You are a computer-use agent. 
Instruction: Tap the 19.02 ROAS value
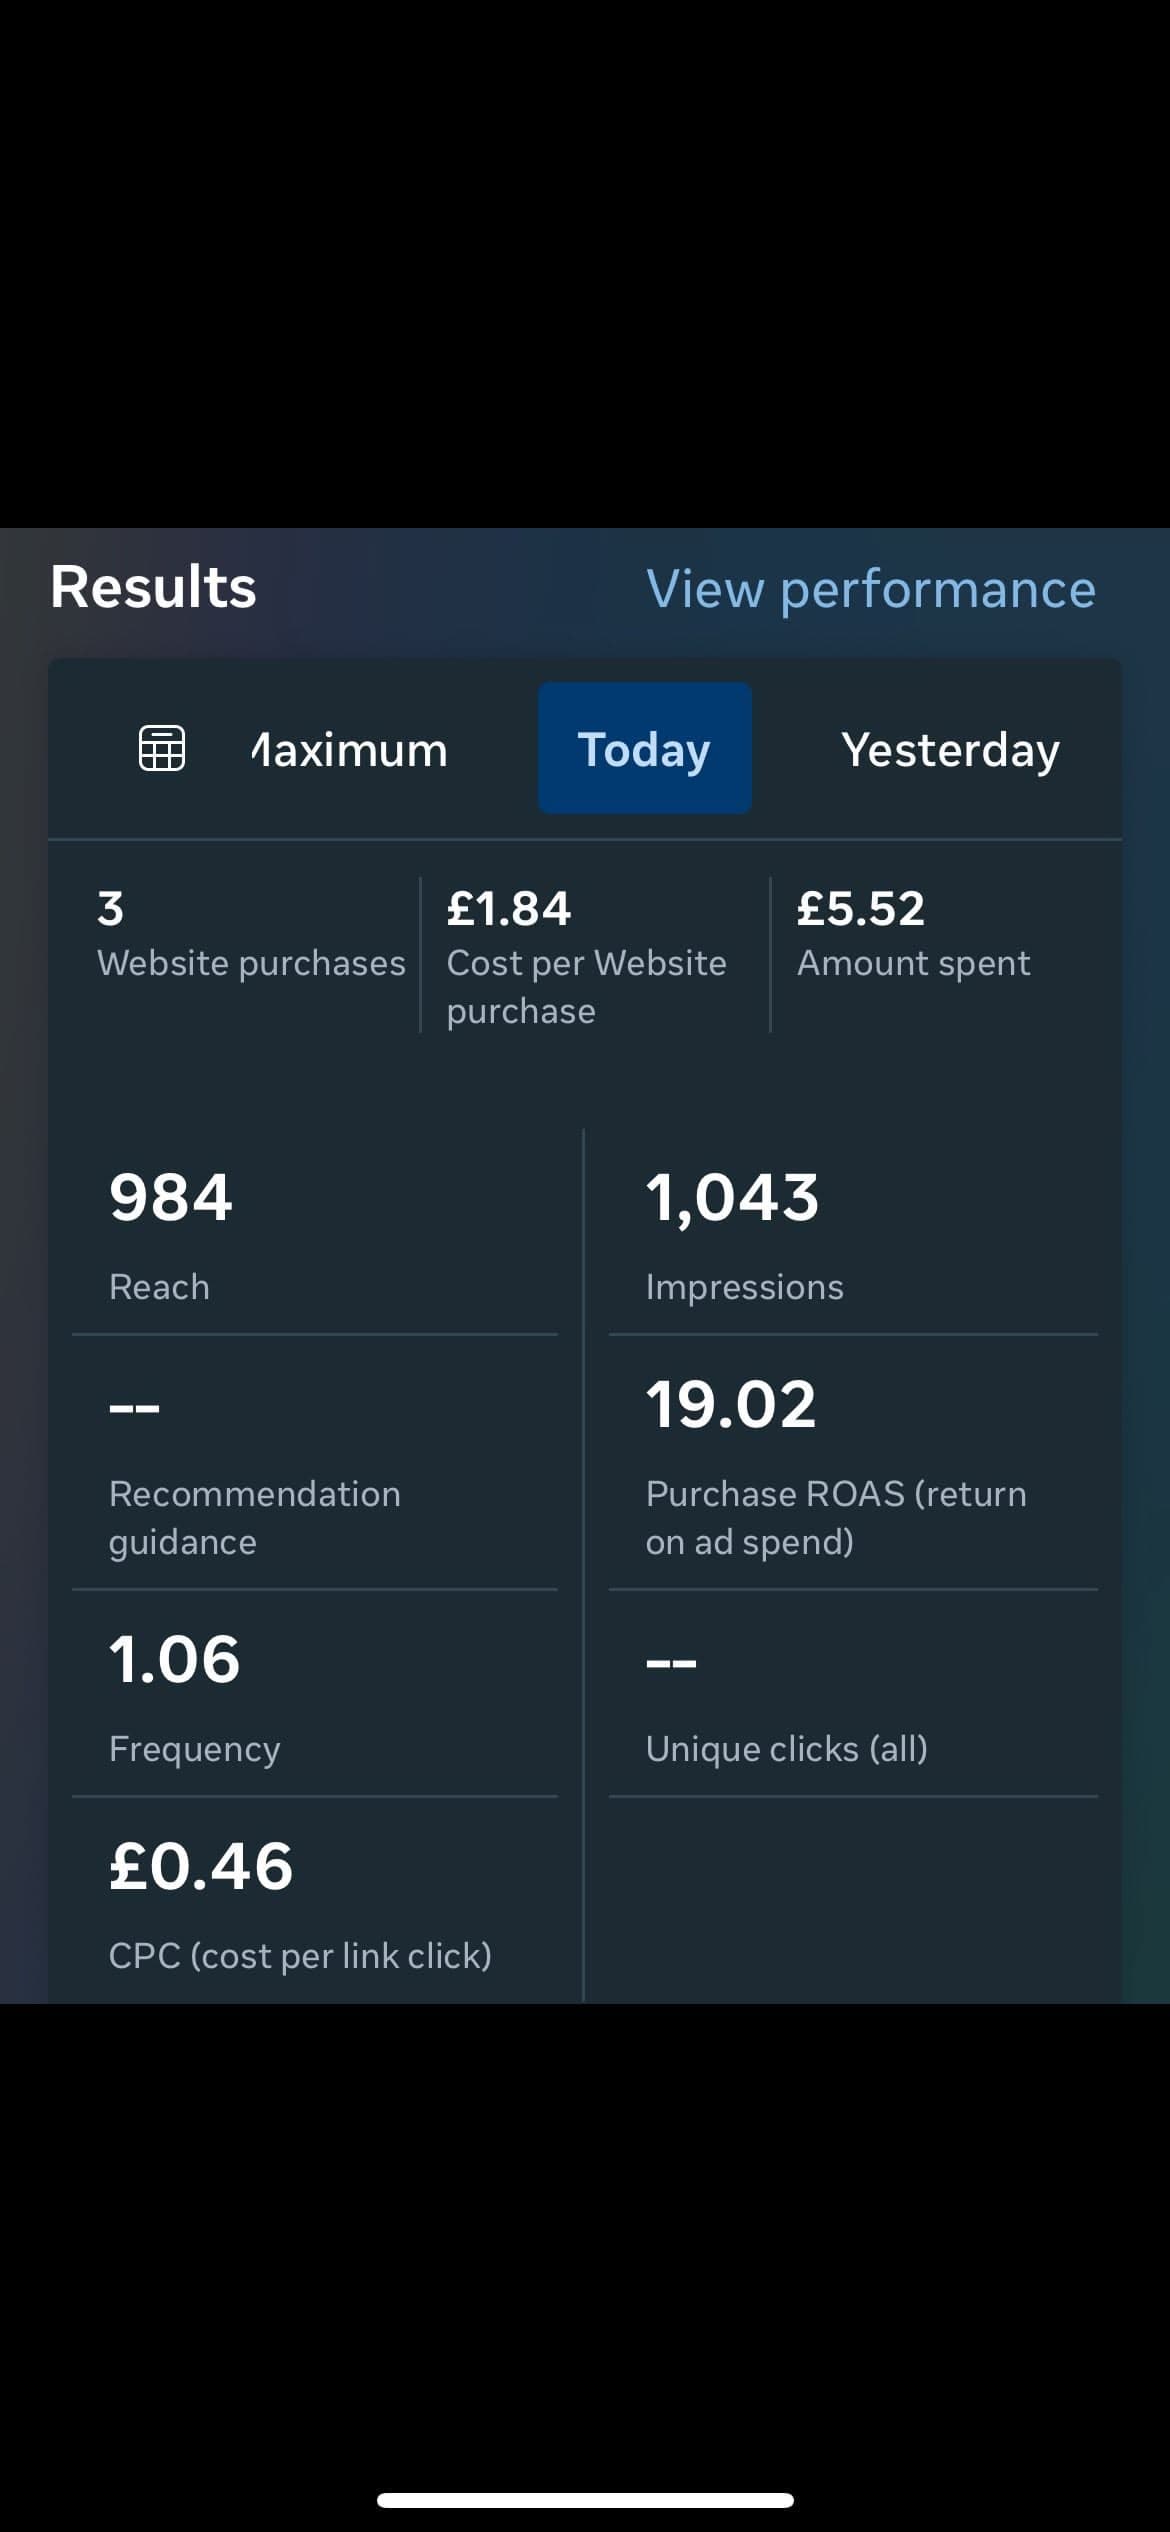pyautogui.click(x=731, y=1404)
